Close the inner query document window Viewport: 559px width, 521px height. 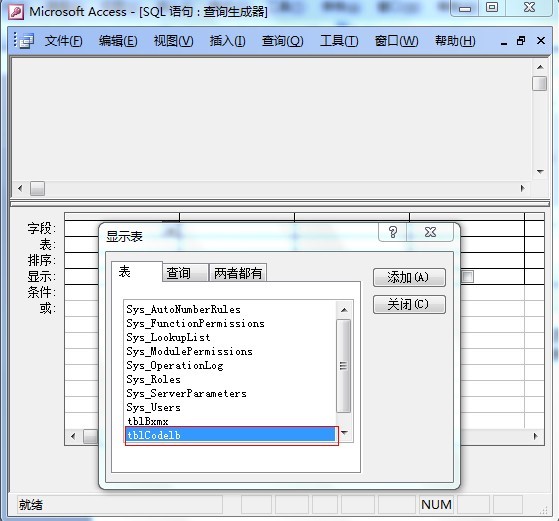coord(540,41)
